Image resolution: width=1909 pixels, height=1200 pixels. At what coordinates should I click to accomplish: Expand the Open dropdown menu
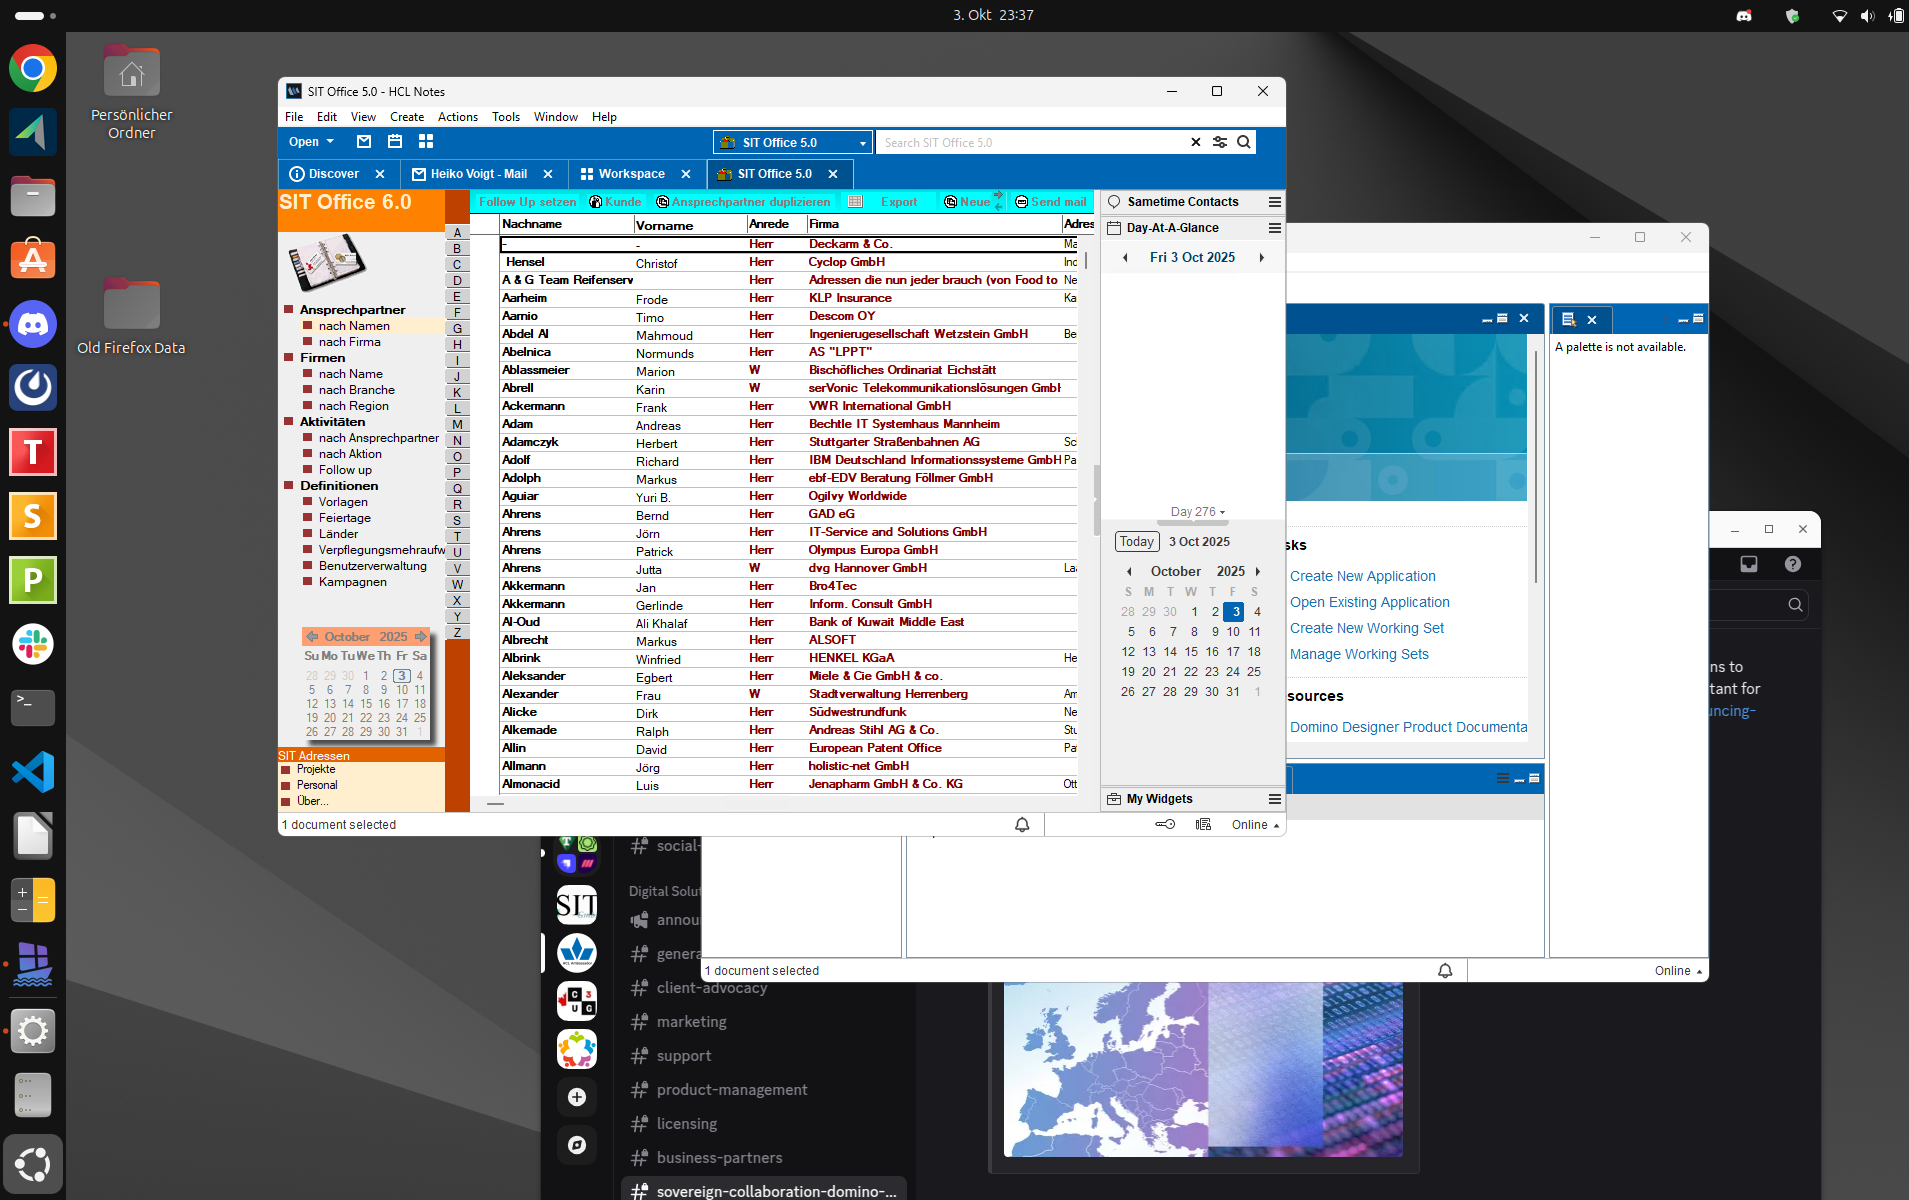pyautogui.click(x=311, y=142)
